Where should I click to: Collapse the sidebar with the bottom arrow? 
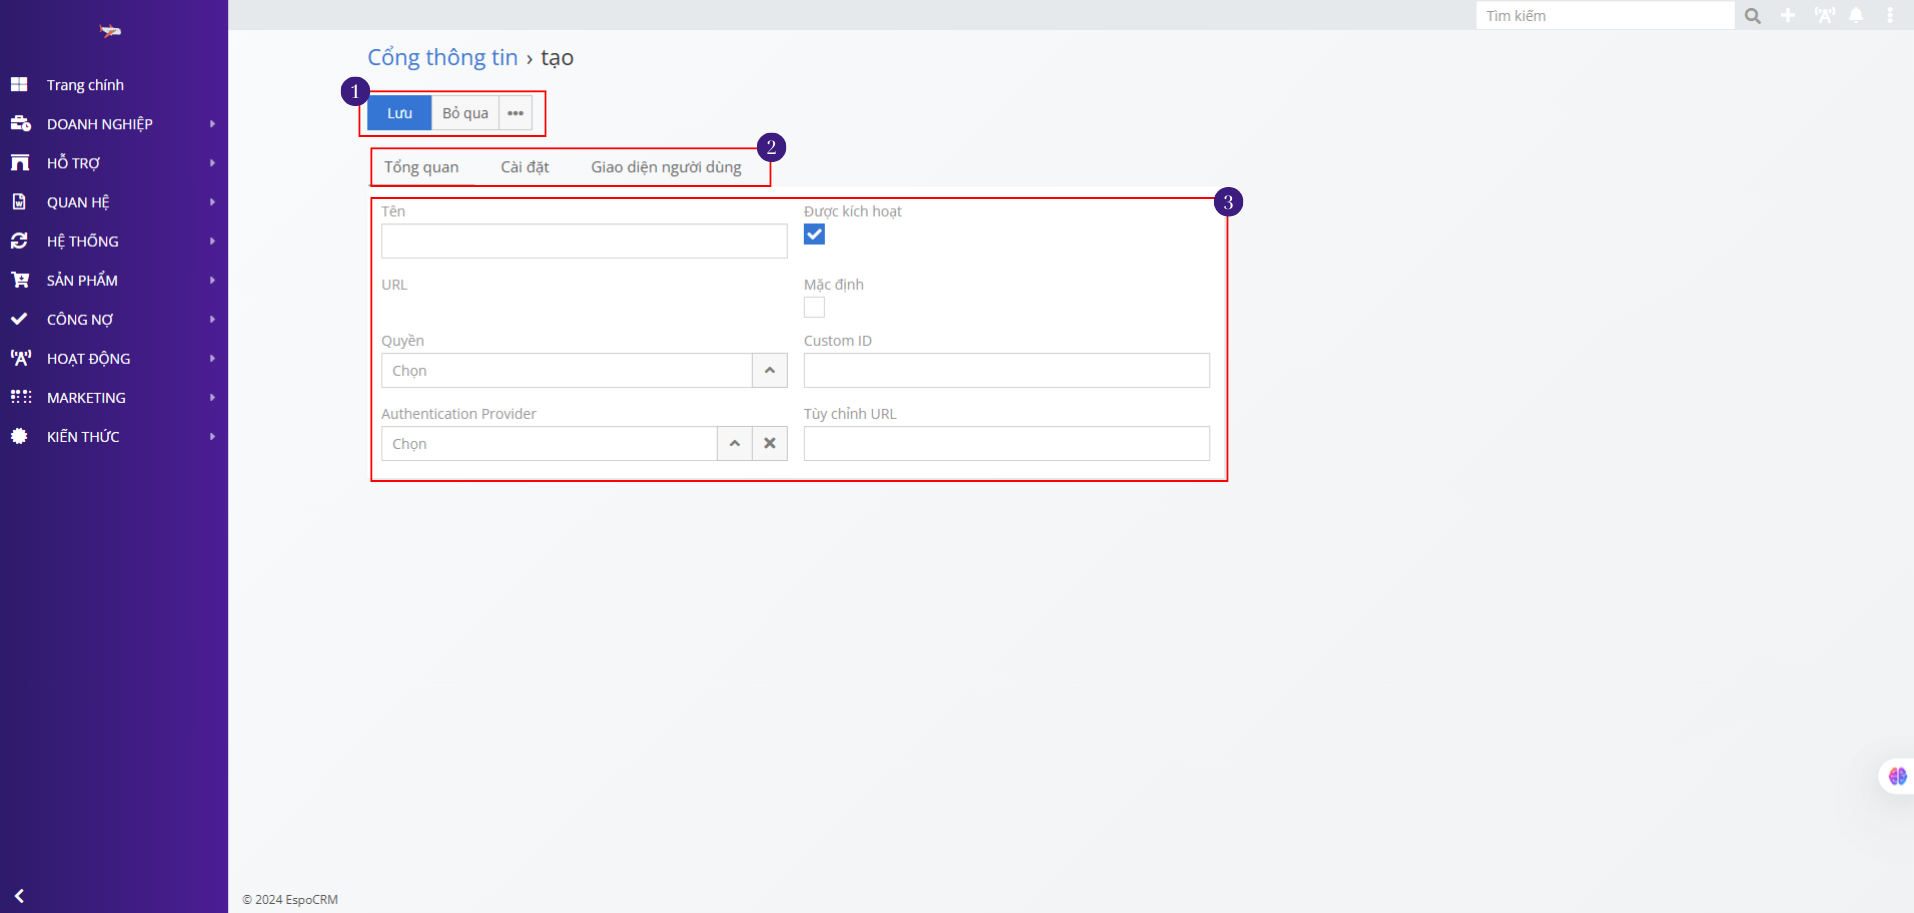coord(19,896)
